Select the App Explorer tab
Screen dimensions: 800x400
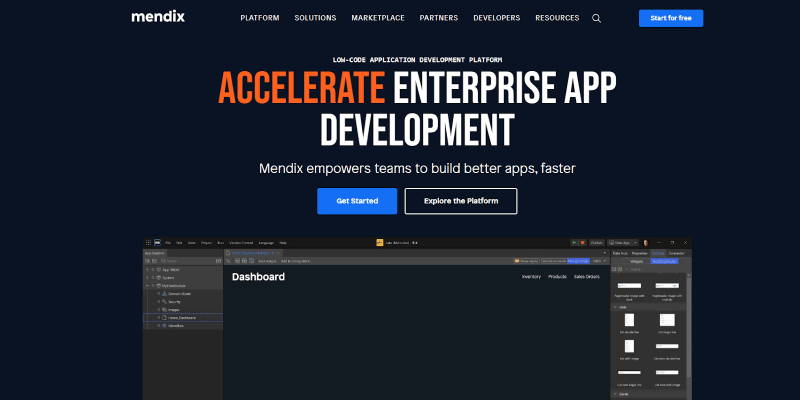pyautogui.click(x=154, y=253)
